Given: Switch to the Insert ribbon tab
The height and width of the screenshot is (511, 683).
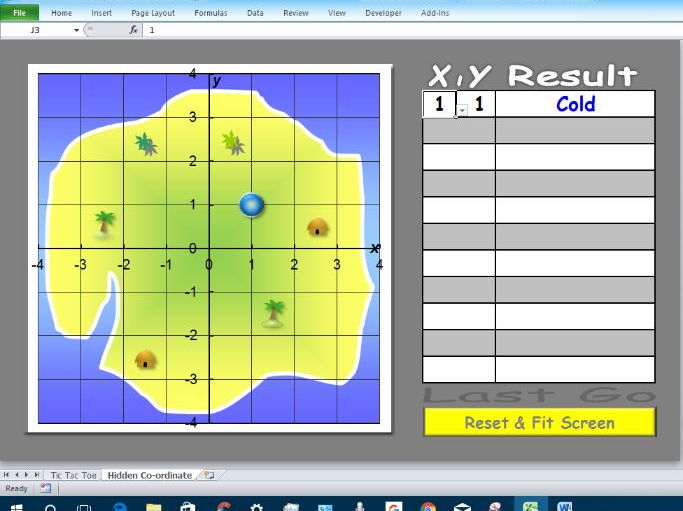Looking at the screenshot, I should tap(101, 13).
